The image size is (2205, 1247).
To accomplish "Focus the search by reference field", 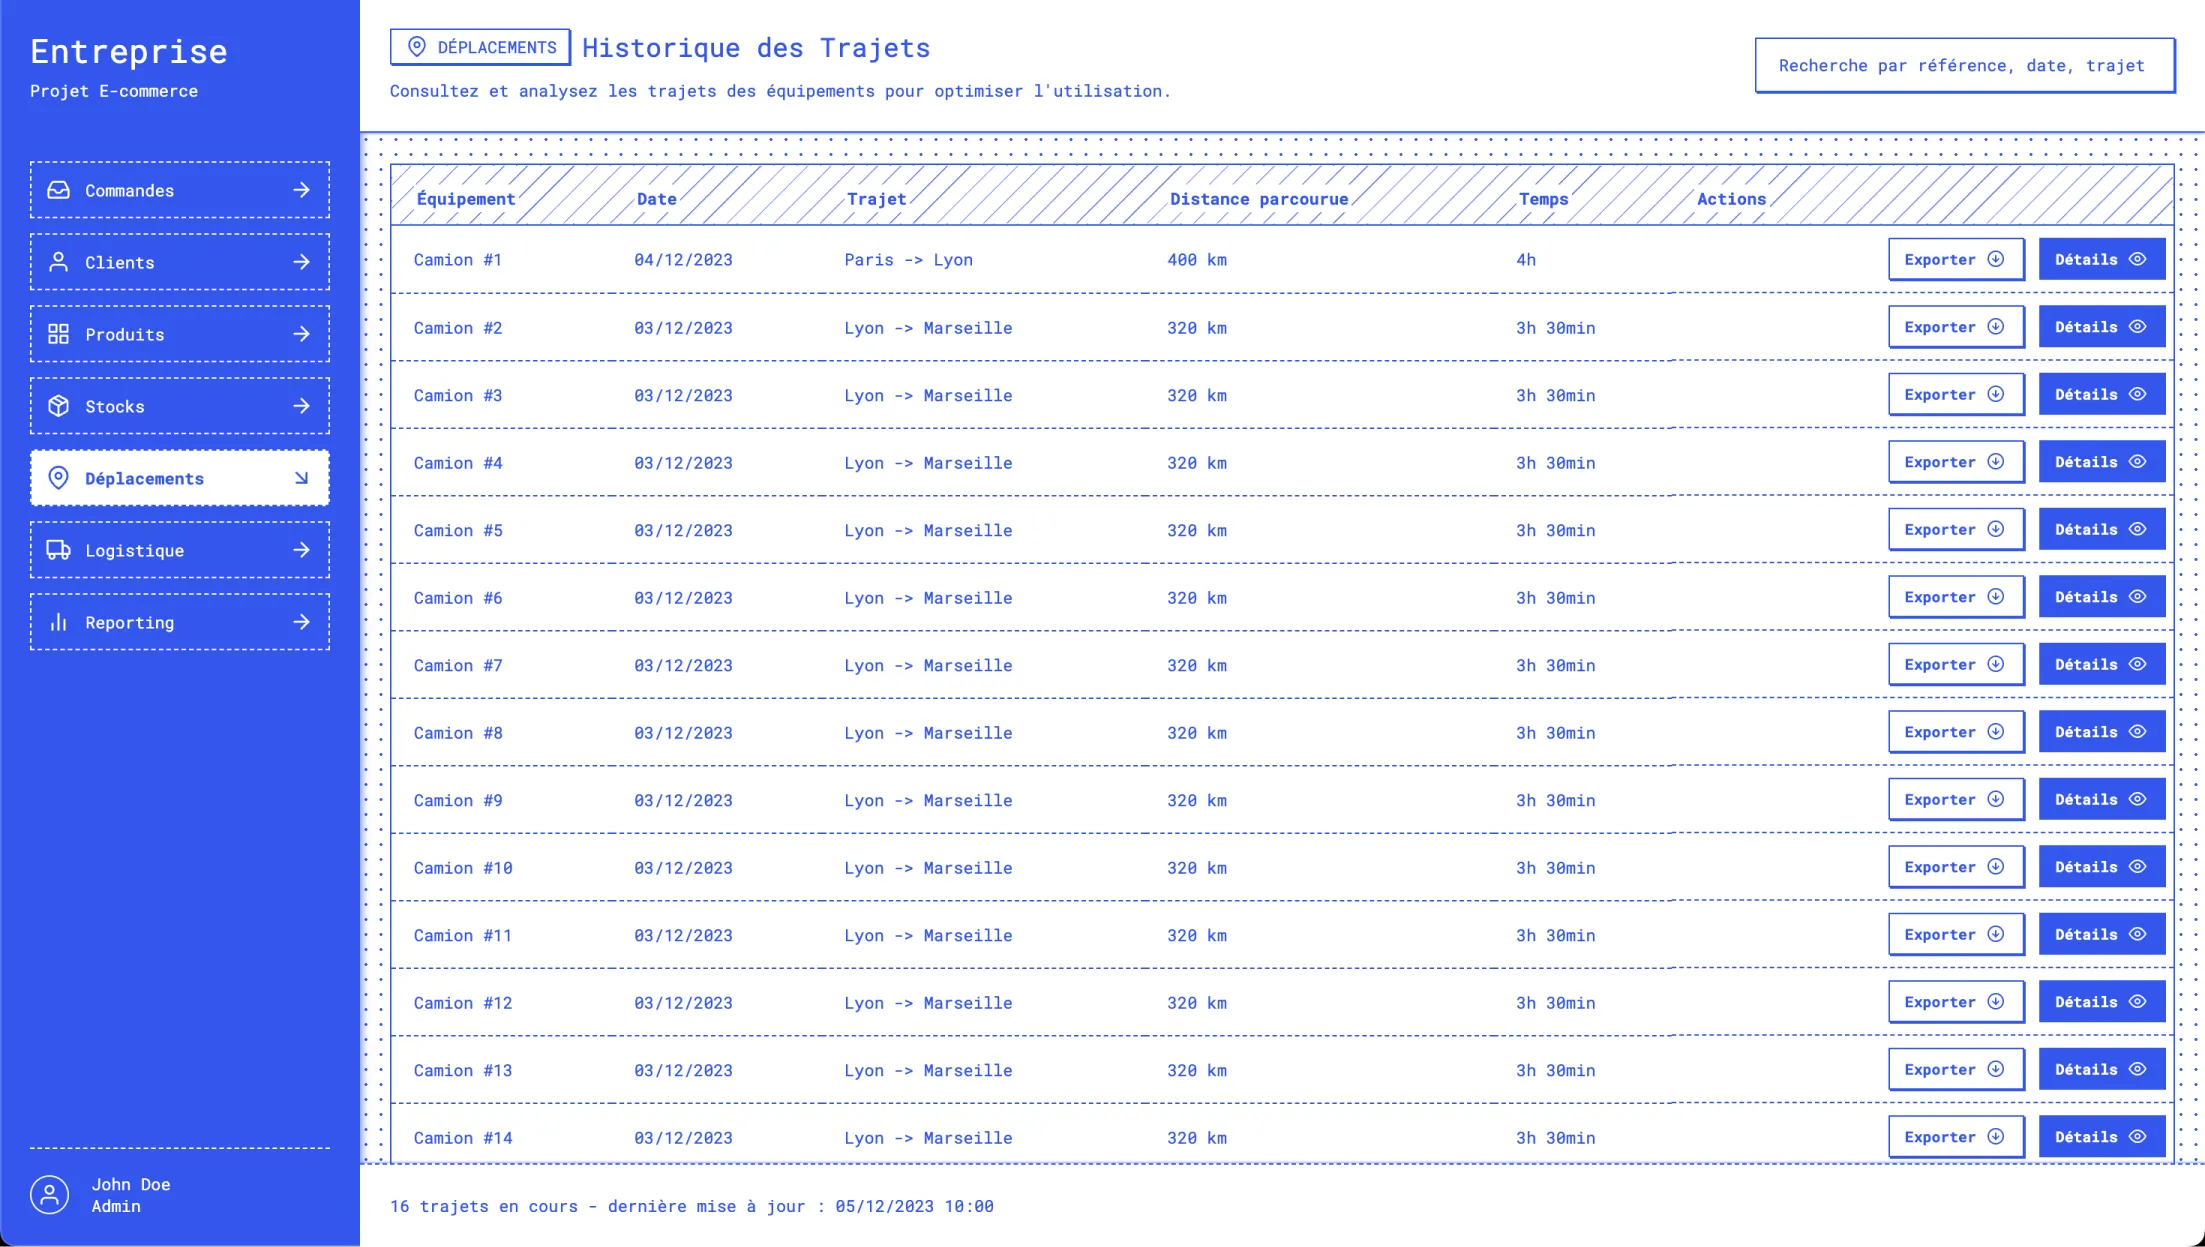I will (x=1964, y=66).
